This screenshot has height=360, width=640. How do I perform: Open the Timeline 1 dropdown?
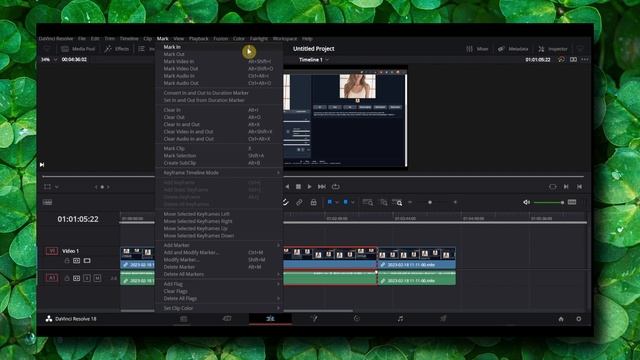coord(314,60)
